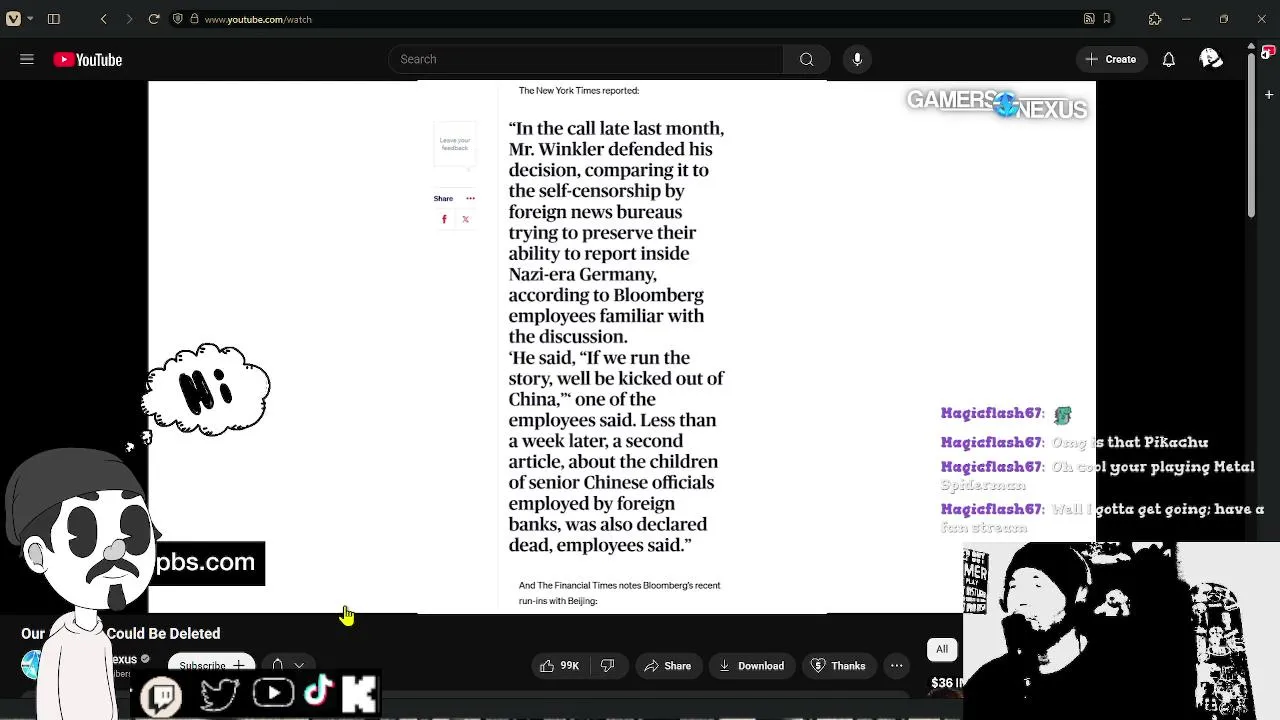Click the feed icon in the address bar
The image size is (1280, 720).
click(1089, 19)
